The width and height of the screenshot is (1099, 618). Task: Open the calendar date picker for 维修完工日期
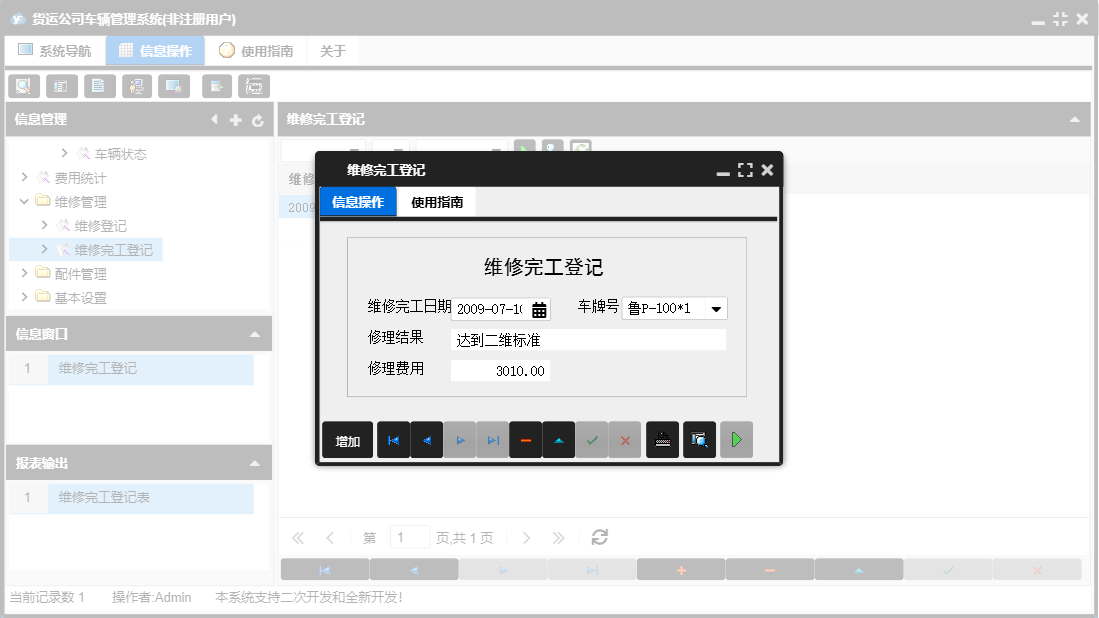(539, 309)
